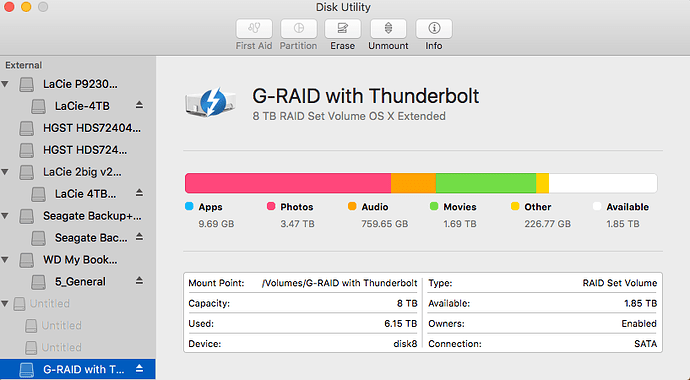Collapse the greyed Untitled disk group
The width and height of the screenshot is (690, 380).
[5, 303]
